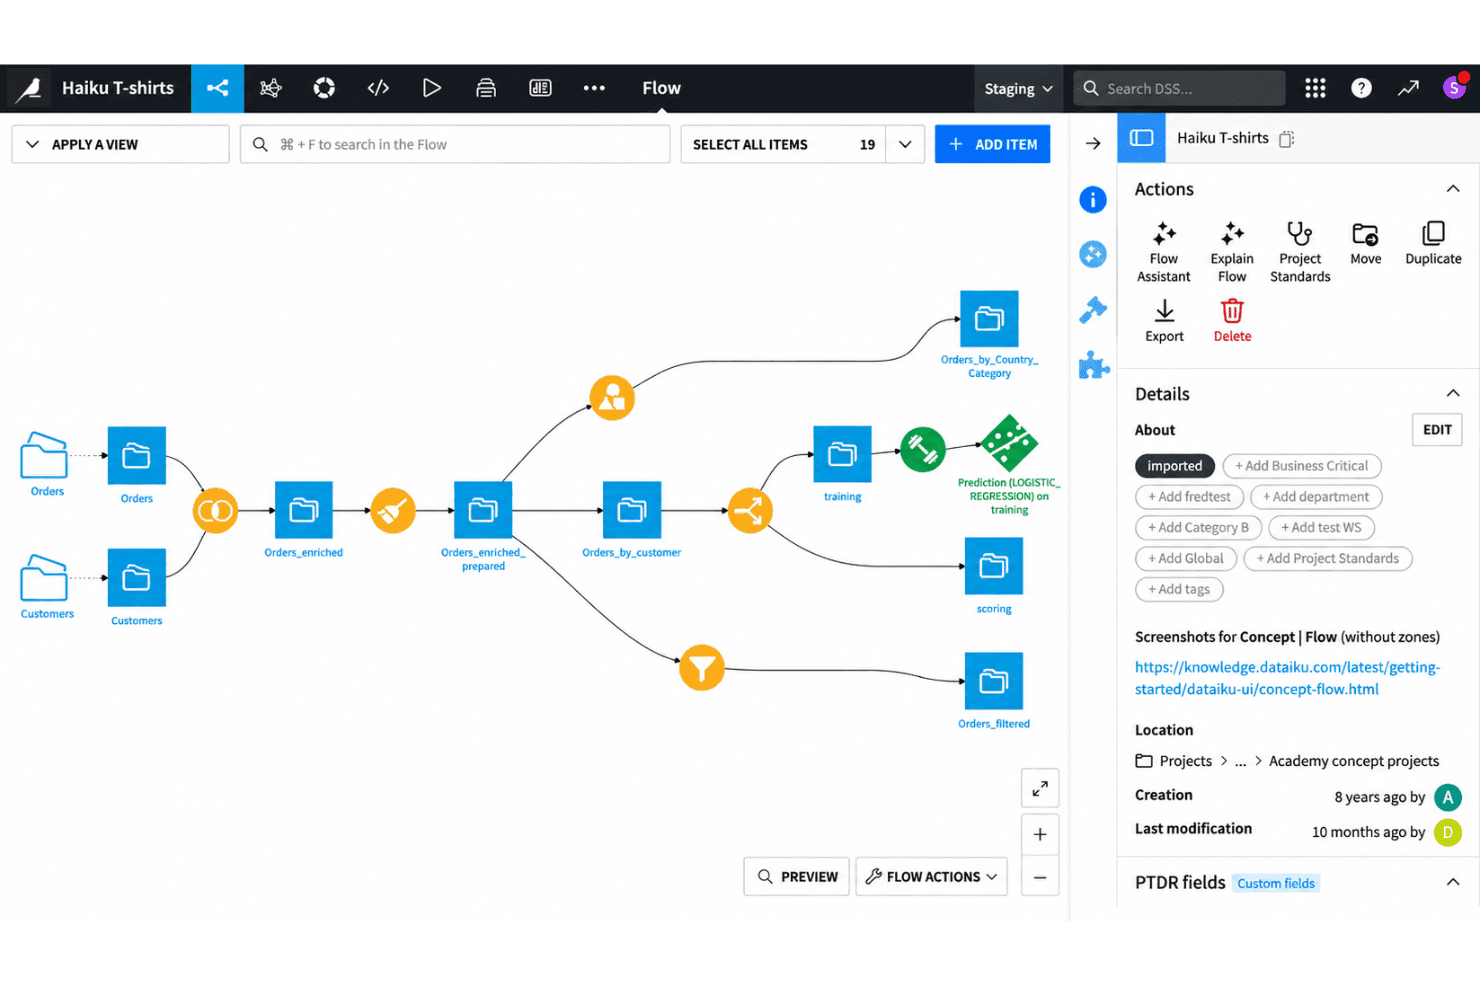This screenshot has height=987, width=1480.
Task: Select the Prepare recipe broom node
Action: [393, 511]
